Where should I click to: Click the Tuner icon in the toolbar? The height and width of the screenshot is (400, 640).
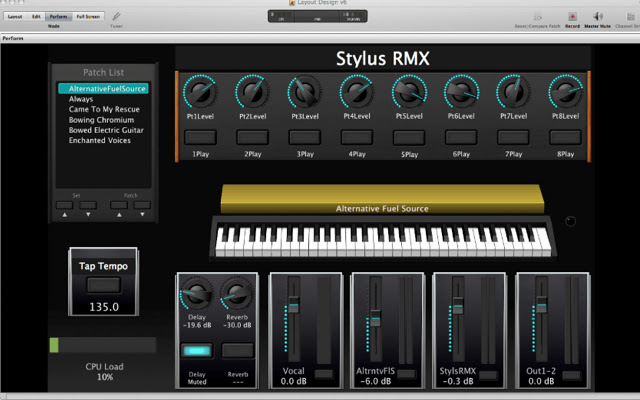[116, 16]
